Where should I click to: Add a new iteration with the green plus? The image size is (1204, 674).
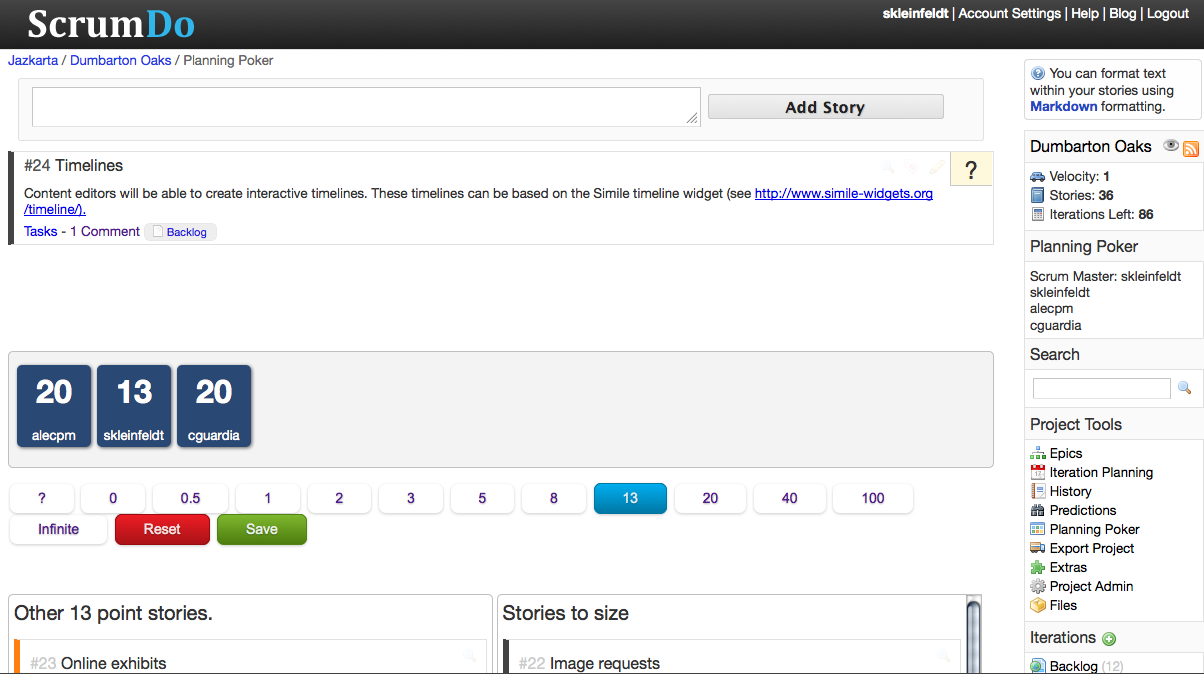1108,638
